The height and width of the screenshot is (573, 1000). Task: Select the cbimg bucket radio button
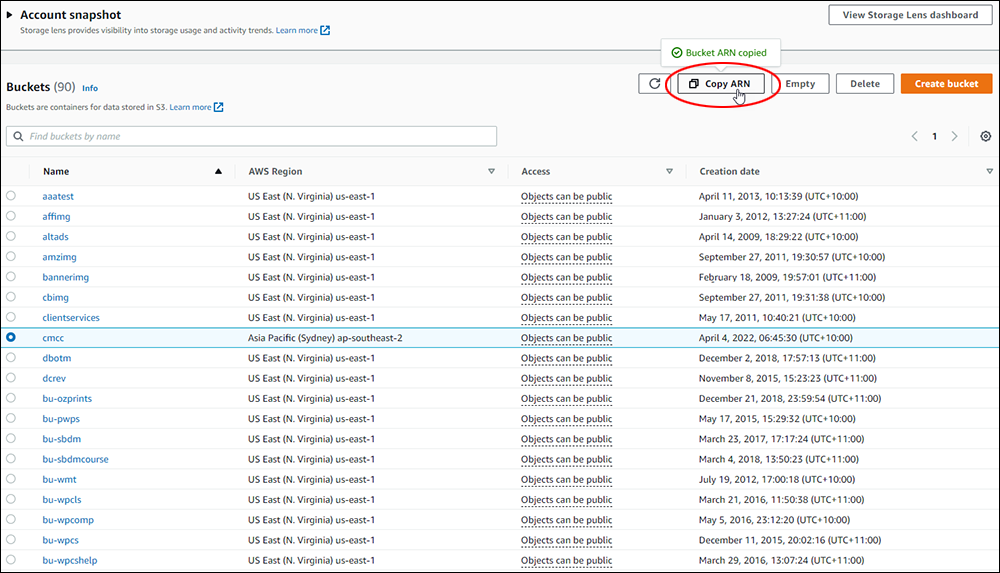click(11, 297)
